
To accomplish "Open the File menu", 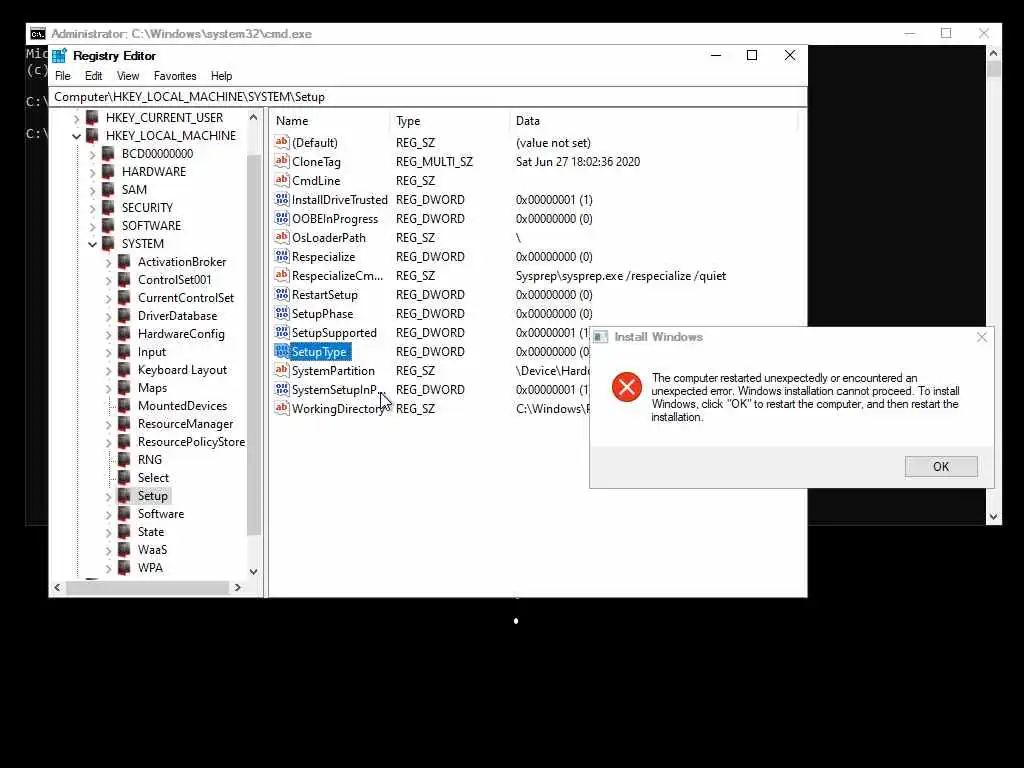I will click(x=63, y=76).
